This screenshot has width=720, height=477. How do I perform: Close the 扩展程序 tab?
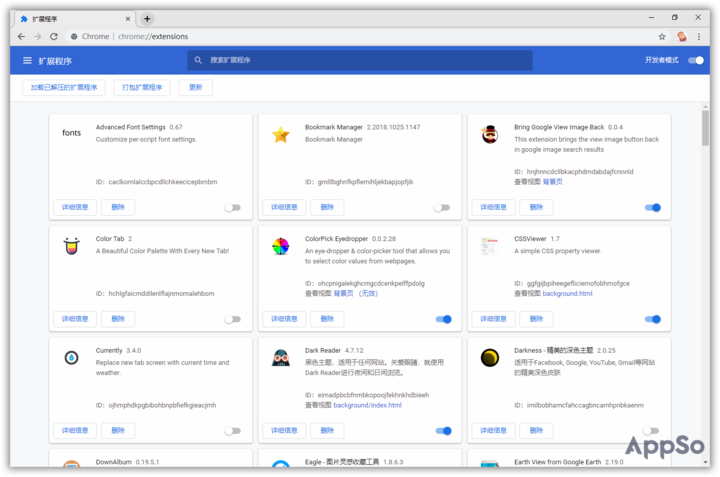[128, 19]
